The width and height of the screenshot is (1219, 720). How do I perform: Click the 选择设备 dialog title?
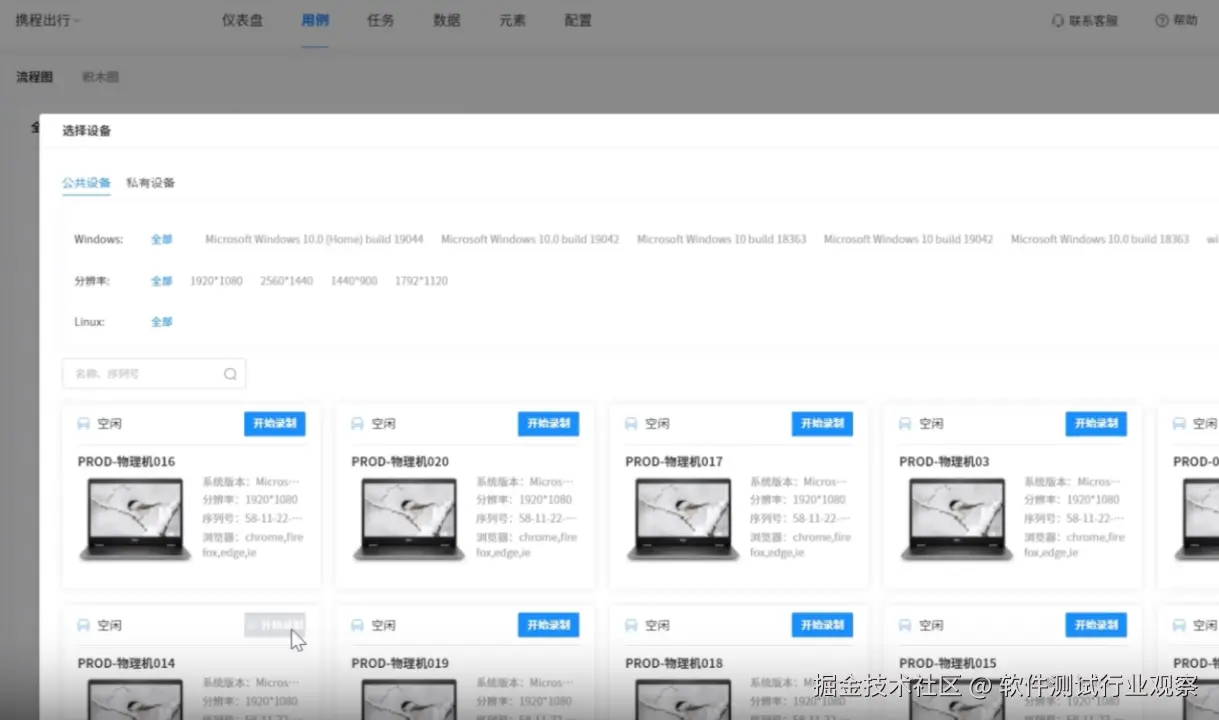click(86, 131)
